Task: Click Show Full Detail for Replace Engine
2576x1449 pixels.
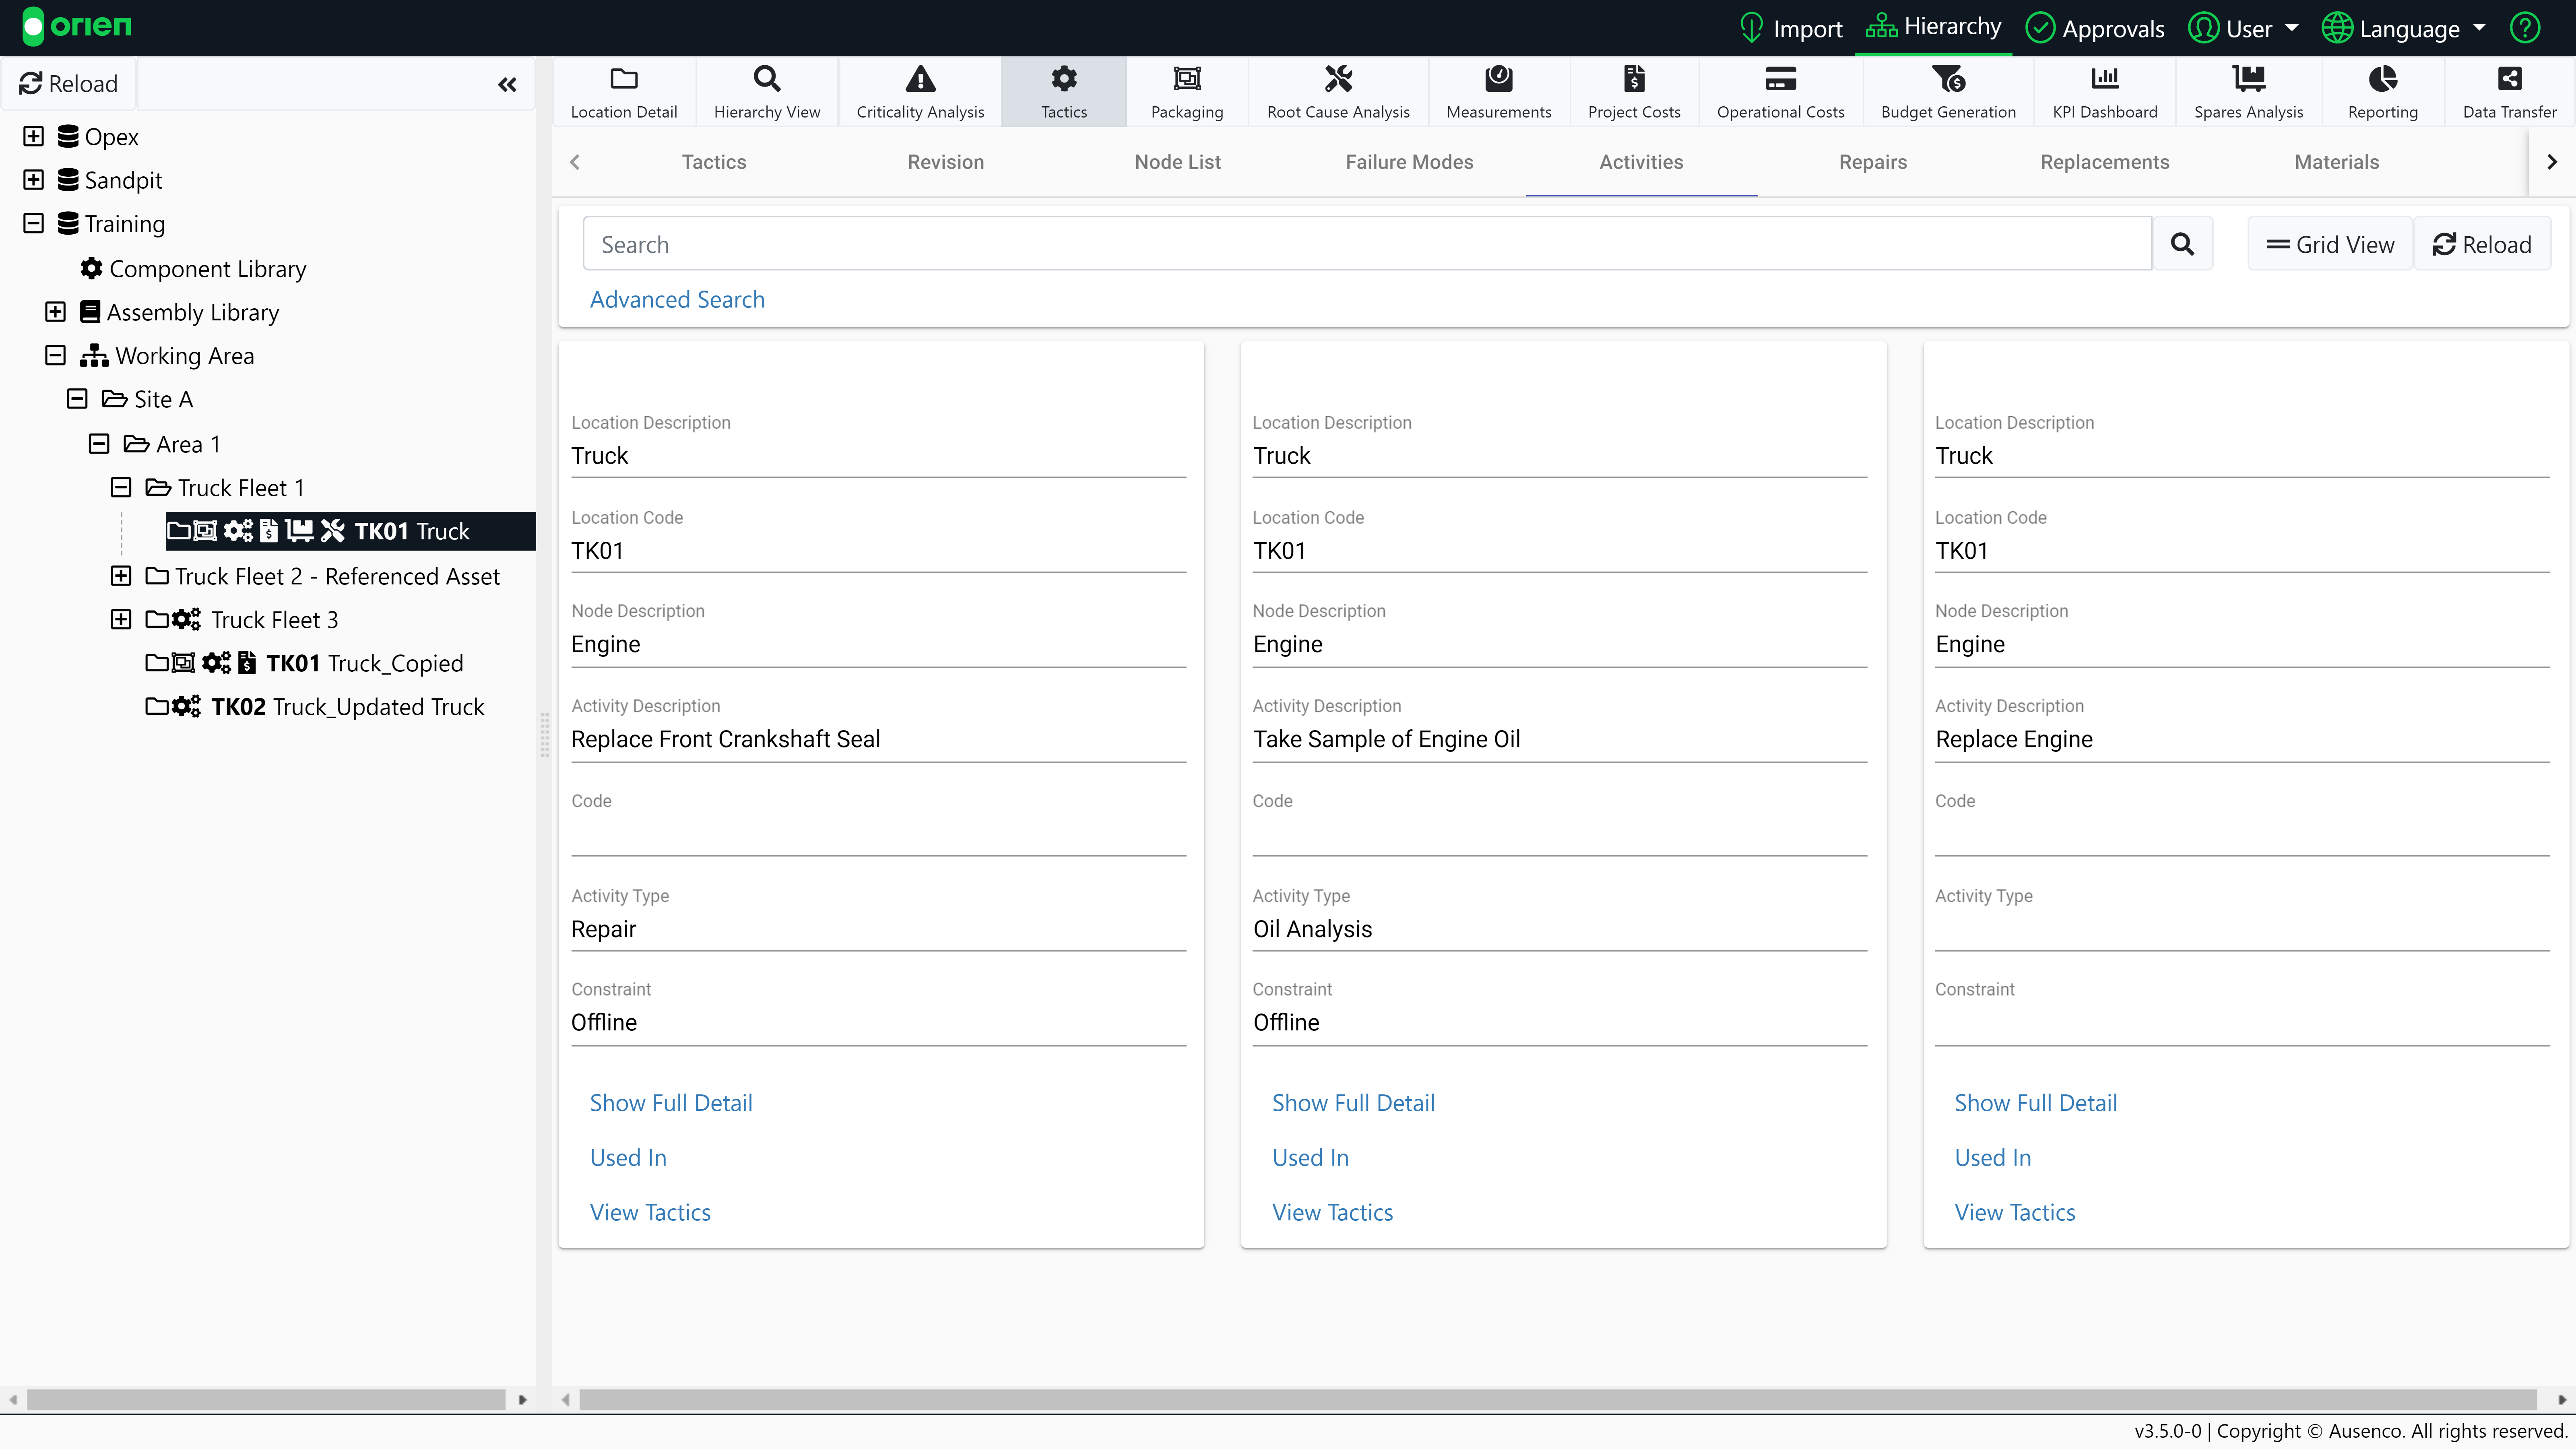Action: [x=2035, y=1102]
